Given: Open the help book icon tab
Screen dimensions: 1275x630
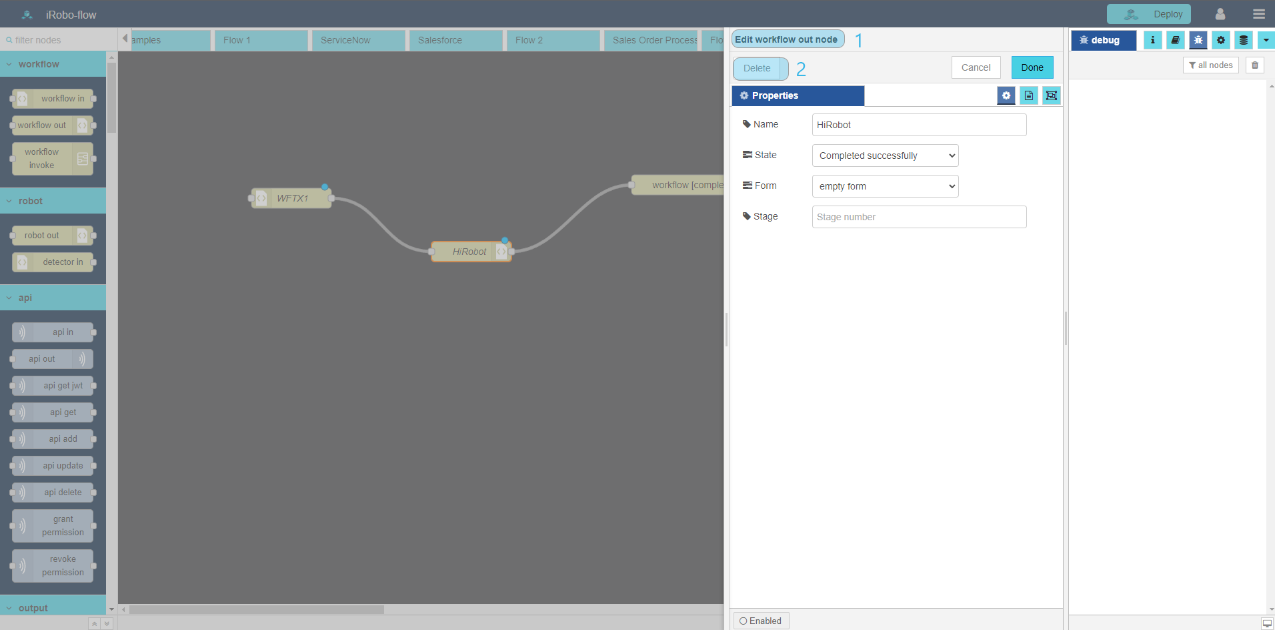Looking at the screenshot, I should [1175, 40].
